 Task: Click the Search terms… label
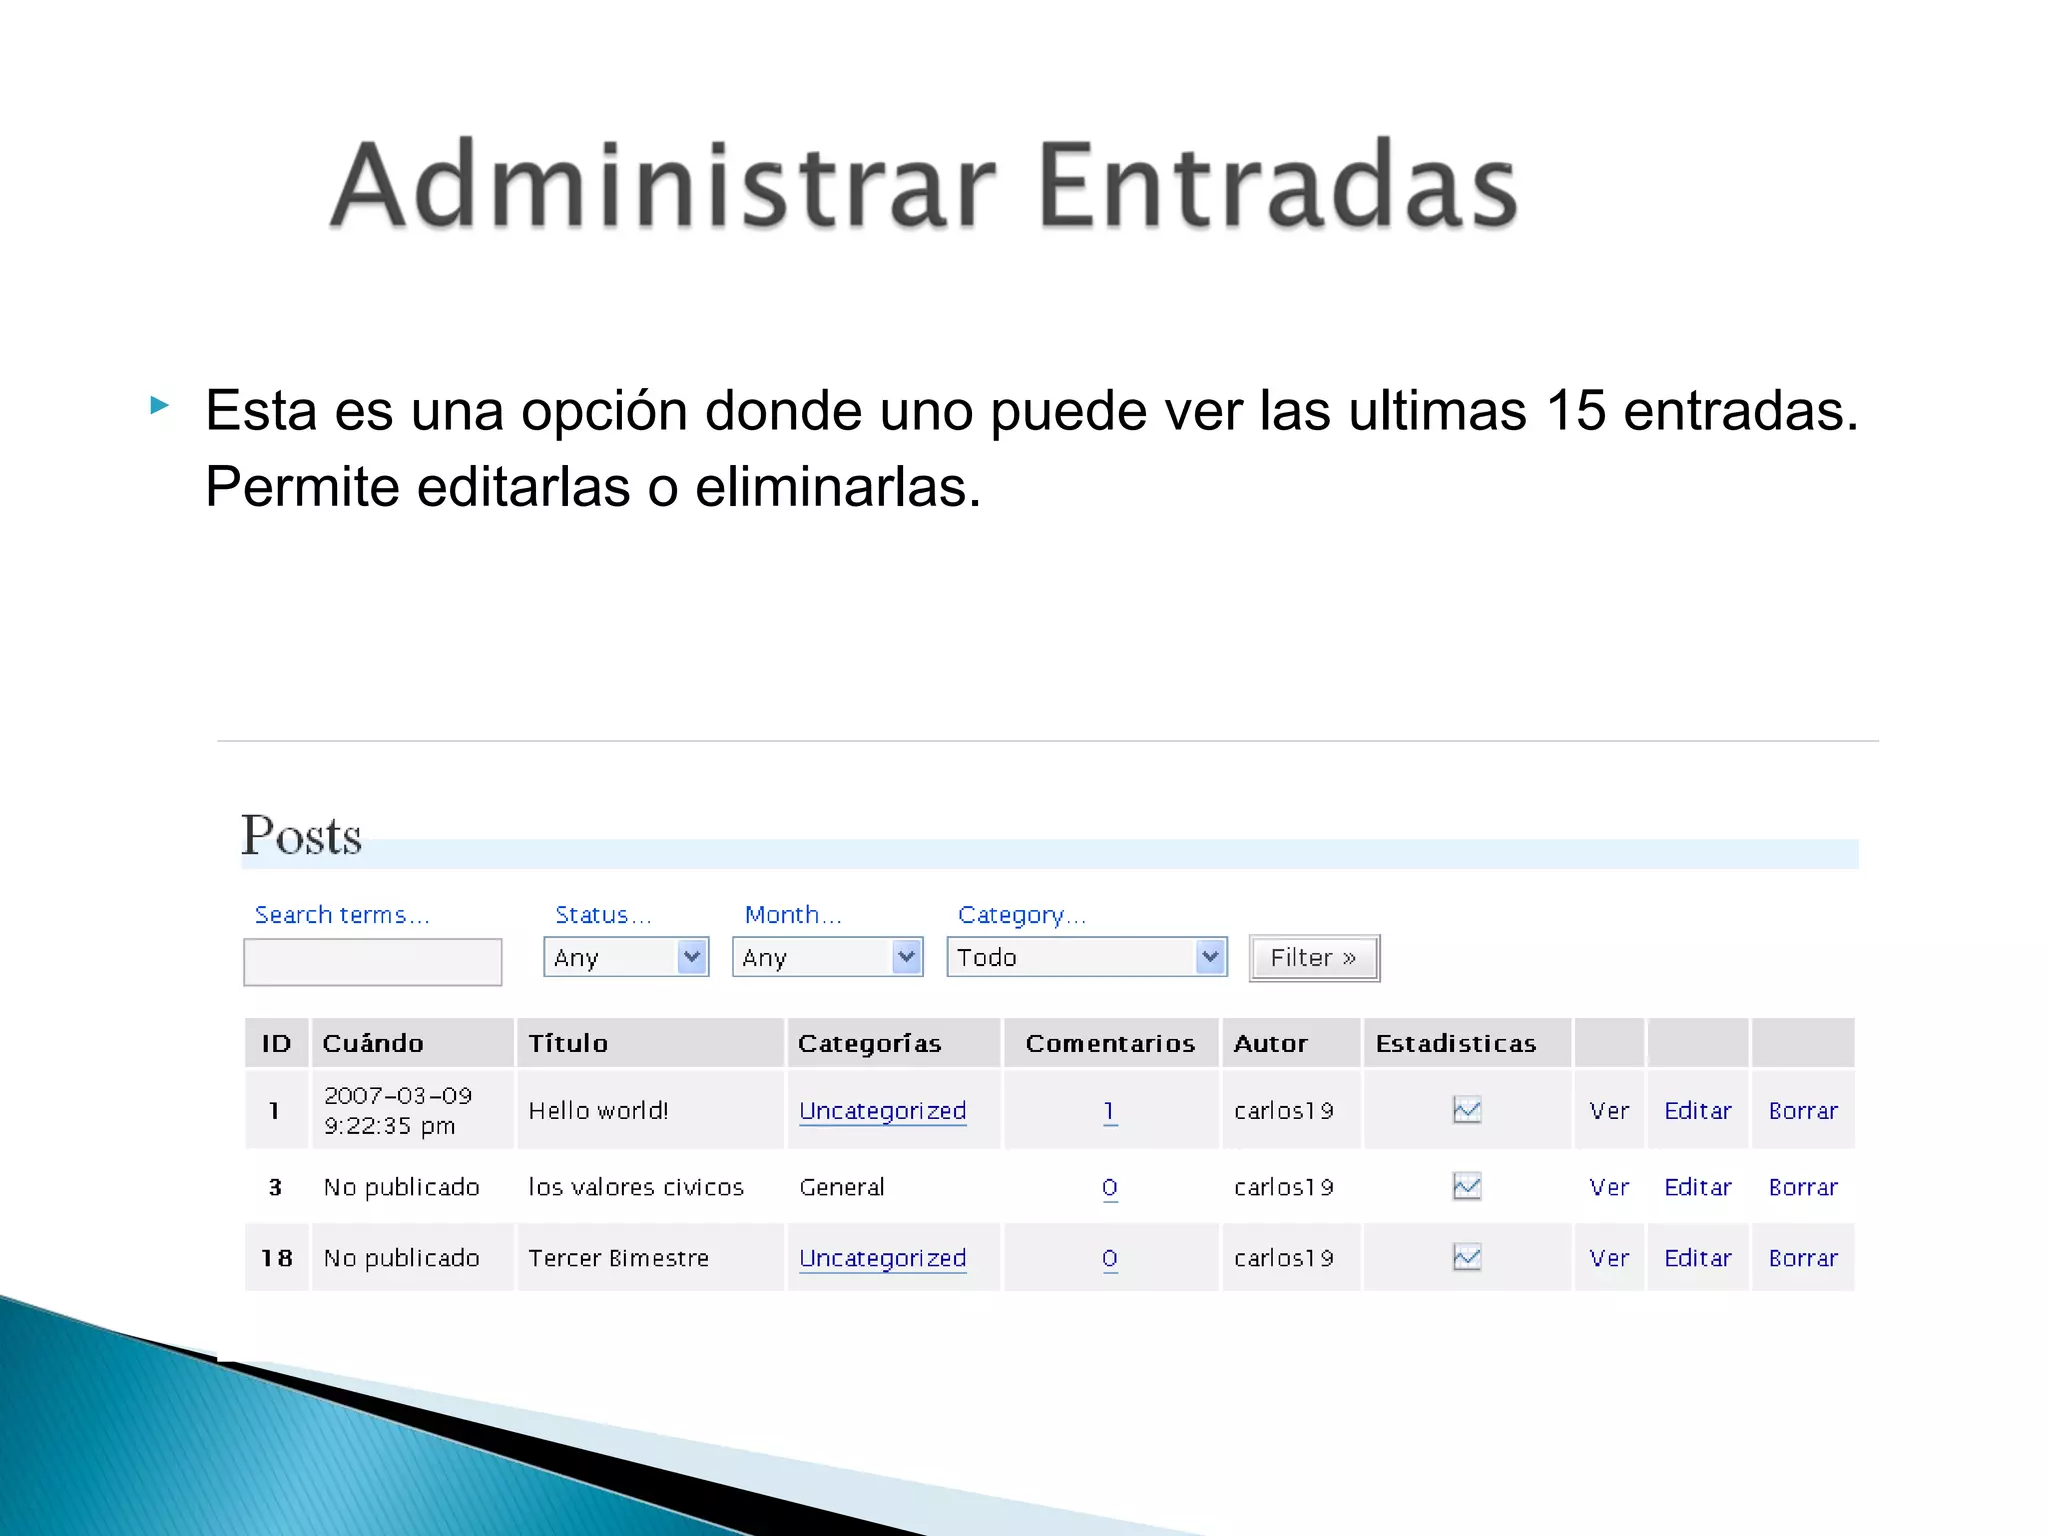tap(342, 915)
